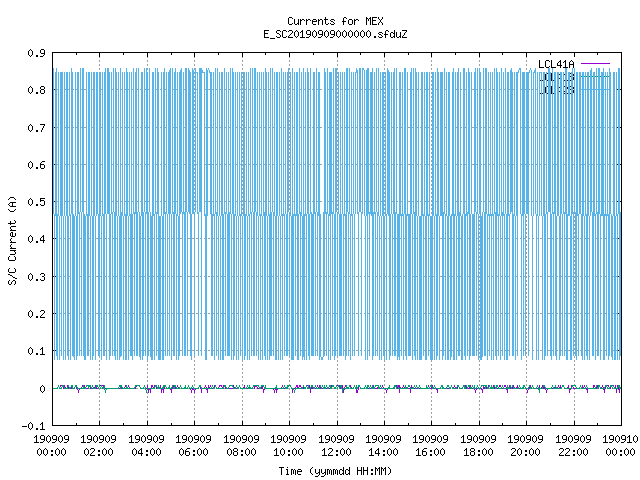640x480 pixels.
Task: Click the x-axis tick '190909 10:00'
Action: coord(288,446)
